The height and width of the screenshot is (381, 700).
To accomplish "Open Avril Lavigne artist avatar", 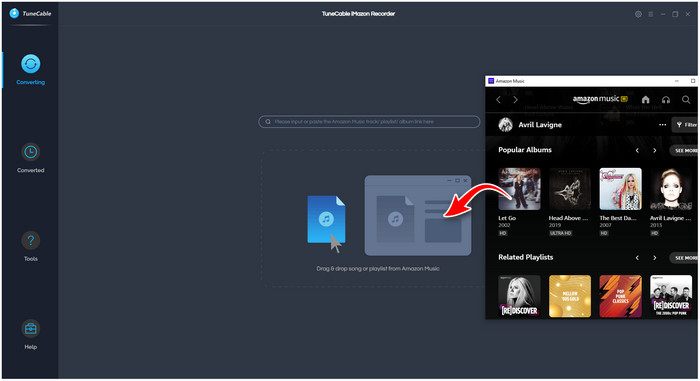I will [505, 125].
